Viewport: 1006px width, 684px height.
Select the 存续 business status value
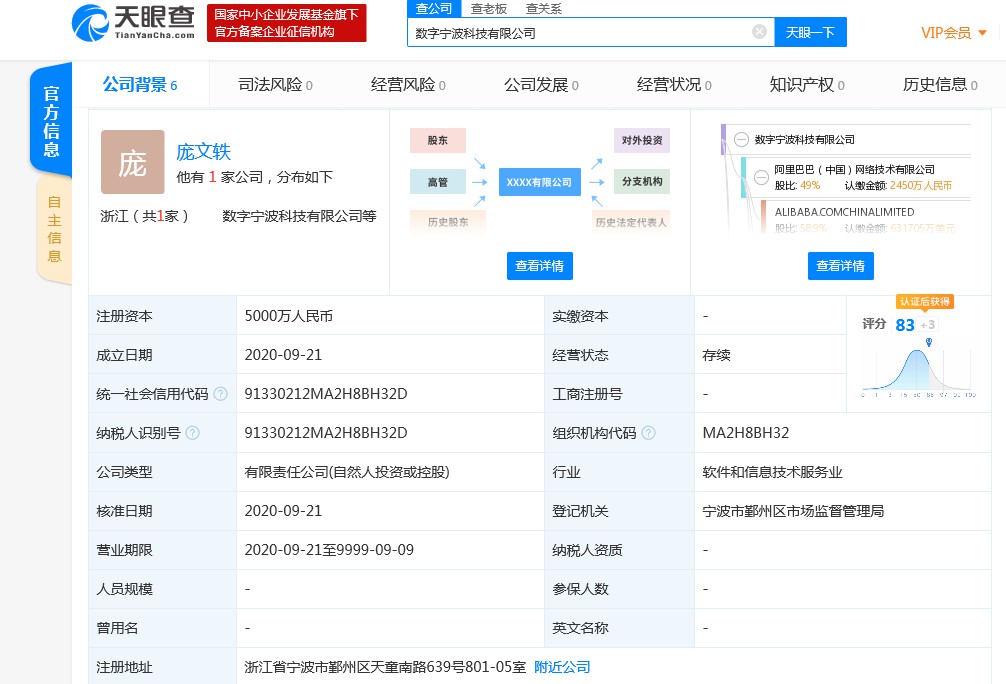(717, 355)
